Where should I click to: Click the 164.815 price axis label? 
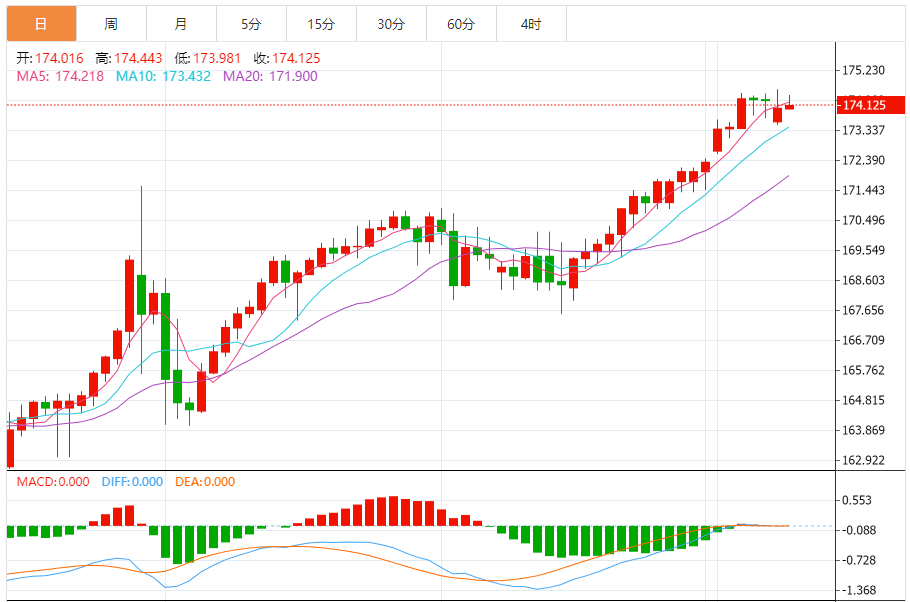tap(864, 400)
